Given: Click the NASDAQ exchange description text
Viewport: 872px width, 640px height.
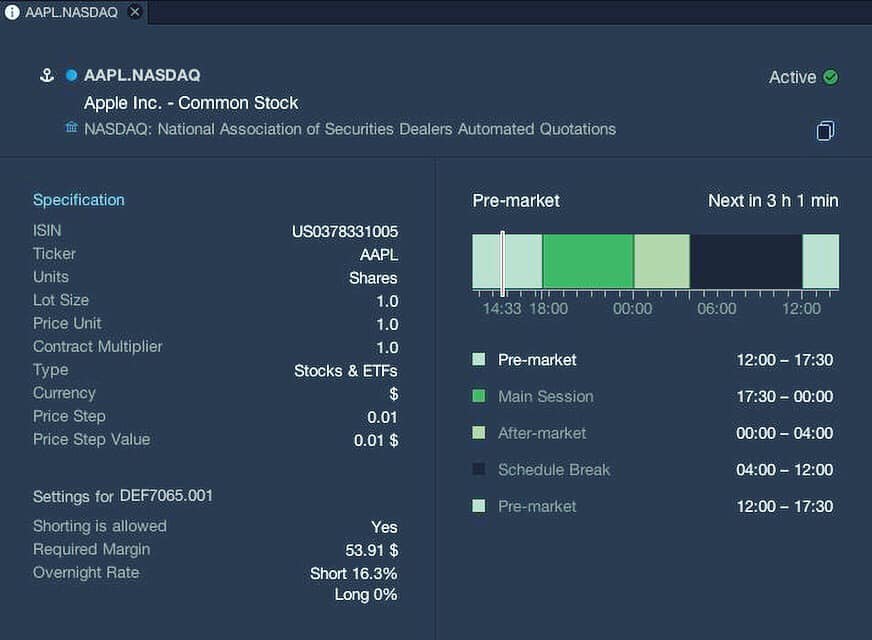Looking at the screenshot, I should 350,129.
